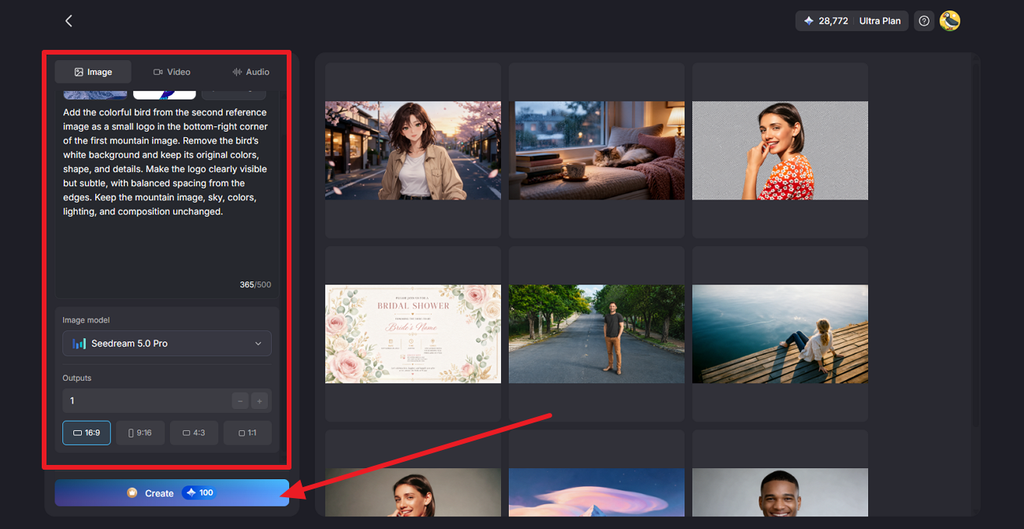Screen dimensions: 1024x529
Task: Select the 1:1 aspect ratio
Action: click(248, 433)
